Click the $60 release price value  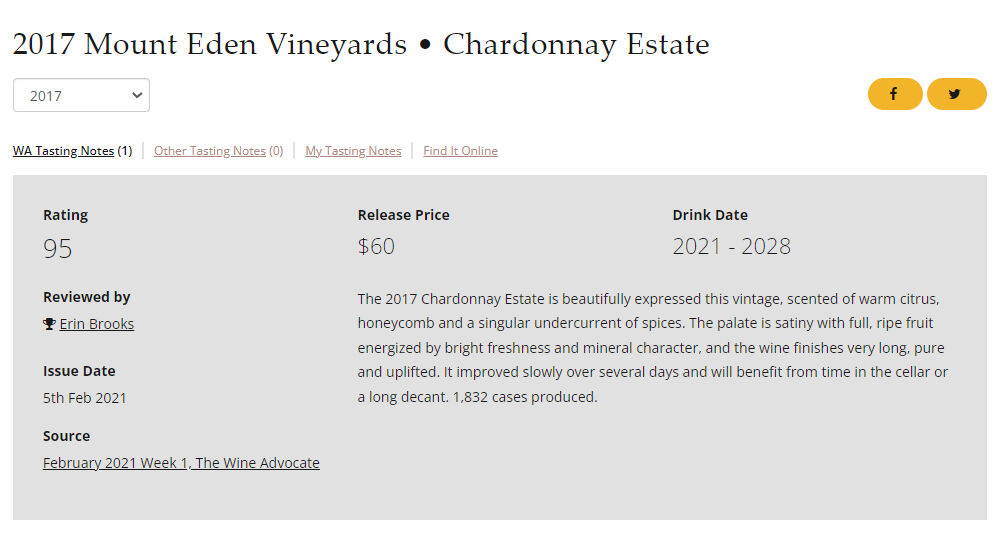tap(376, 246)
